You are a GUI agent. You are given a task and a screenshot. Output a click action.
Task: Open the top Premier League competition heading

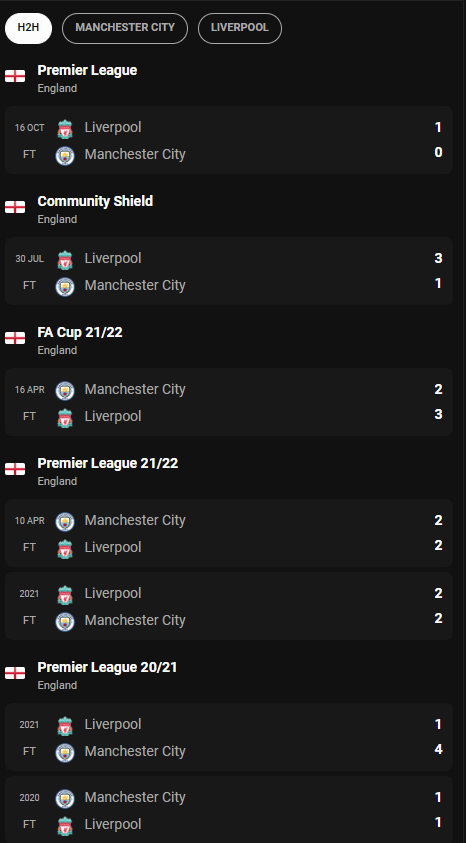tap(87, 70)
